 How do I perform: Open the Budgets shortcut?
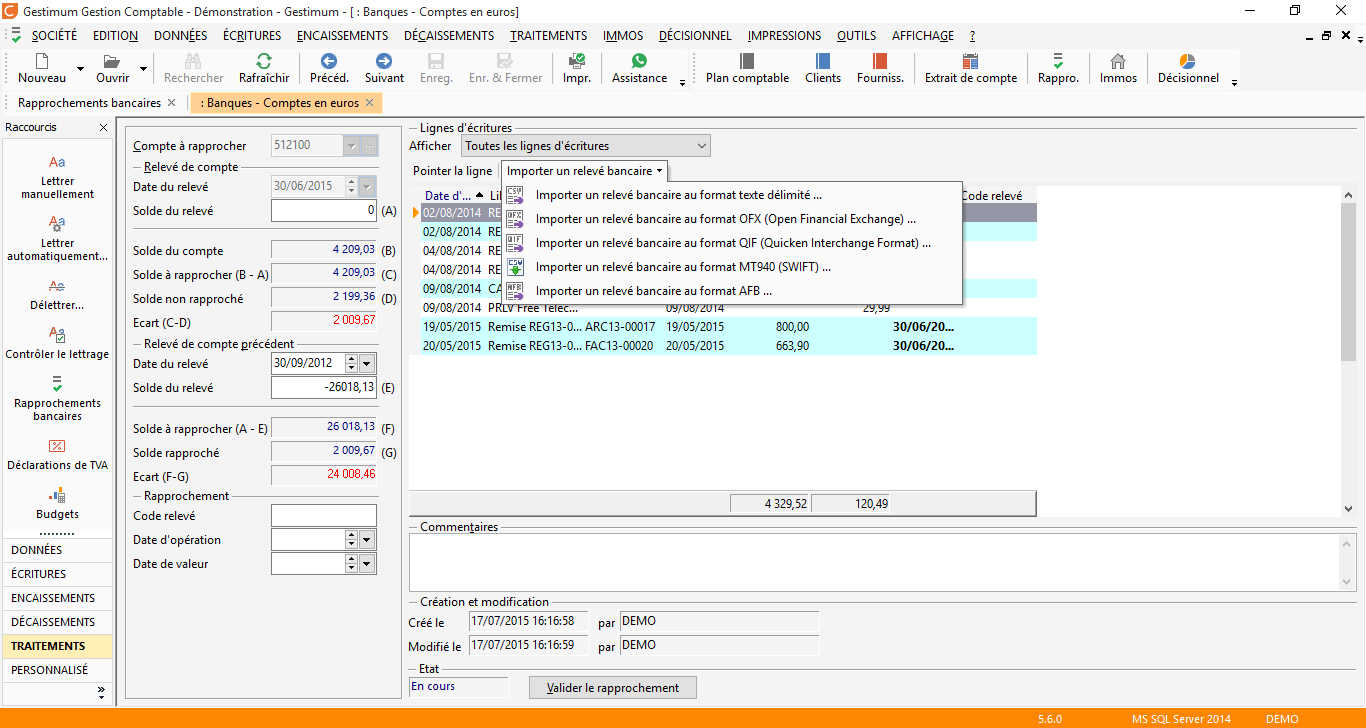[x=57, y=503]
